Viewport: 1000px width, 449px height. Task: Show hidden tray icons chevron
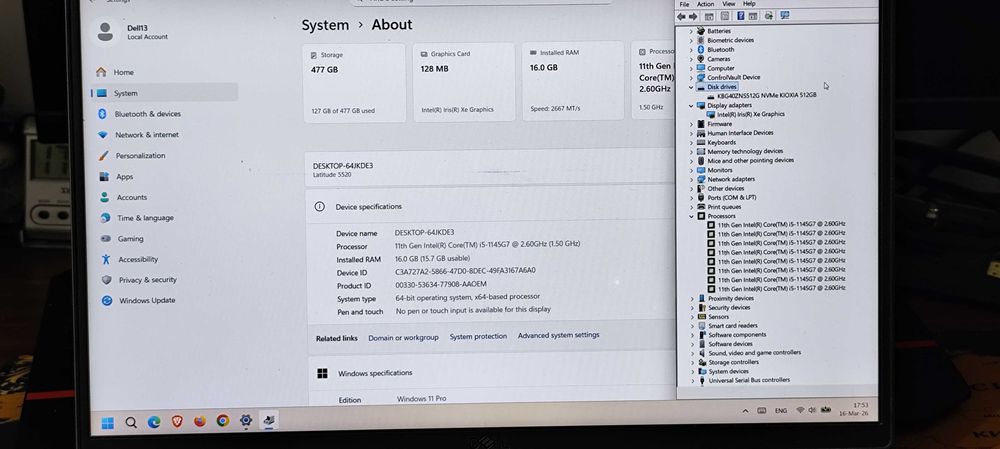coord(746,411)
